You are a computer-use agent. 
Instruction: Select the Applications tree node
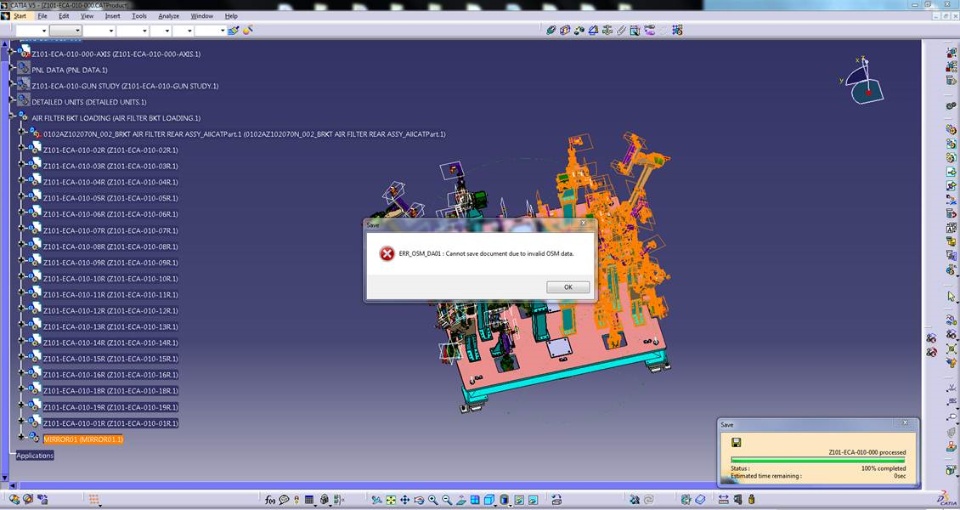(x=35, y=456)
